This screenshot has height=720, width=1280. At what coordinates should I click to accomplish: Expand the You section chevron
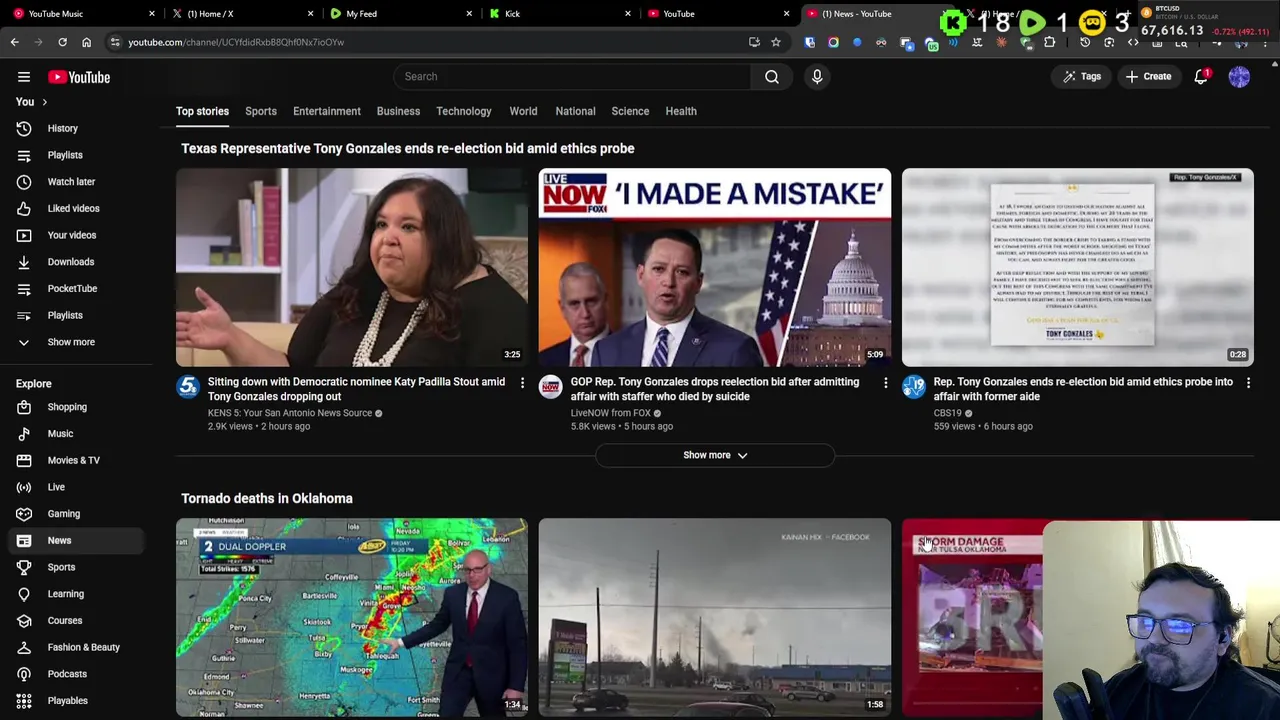coord(44,102)
